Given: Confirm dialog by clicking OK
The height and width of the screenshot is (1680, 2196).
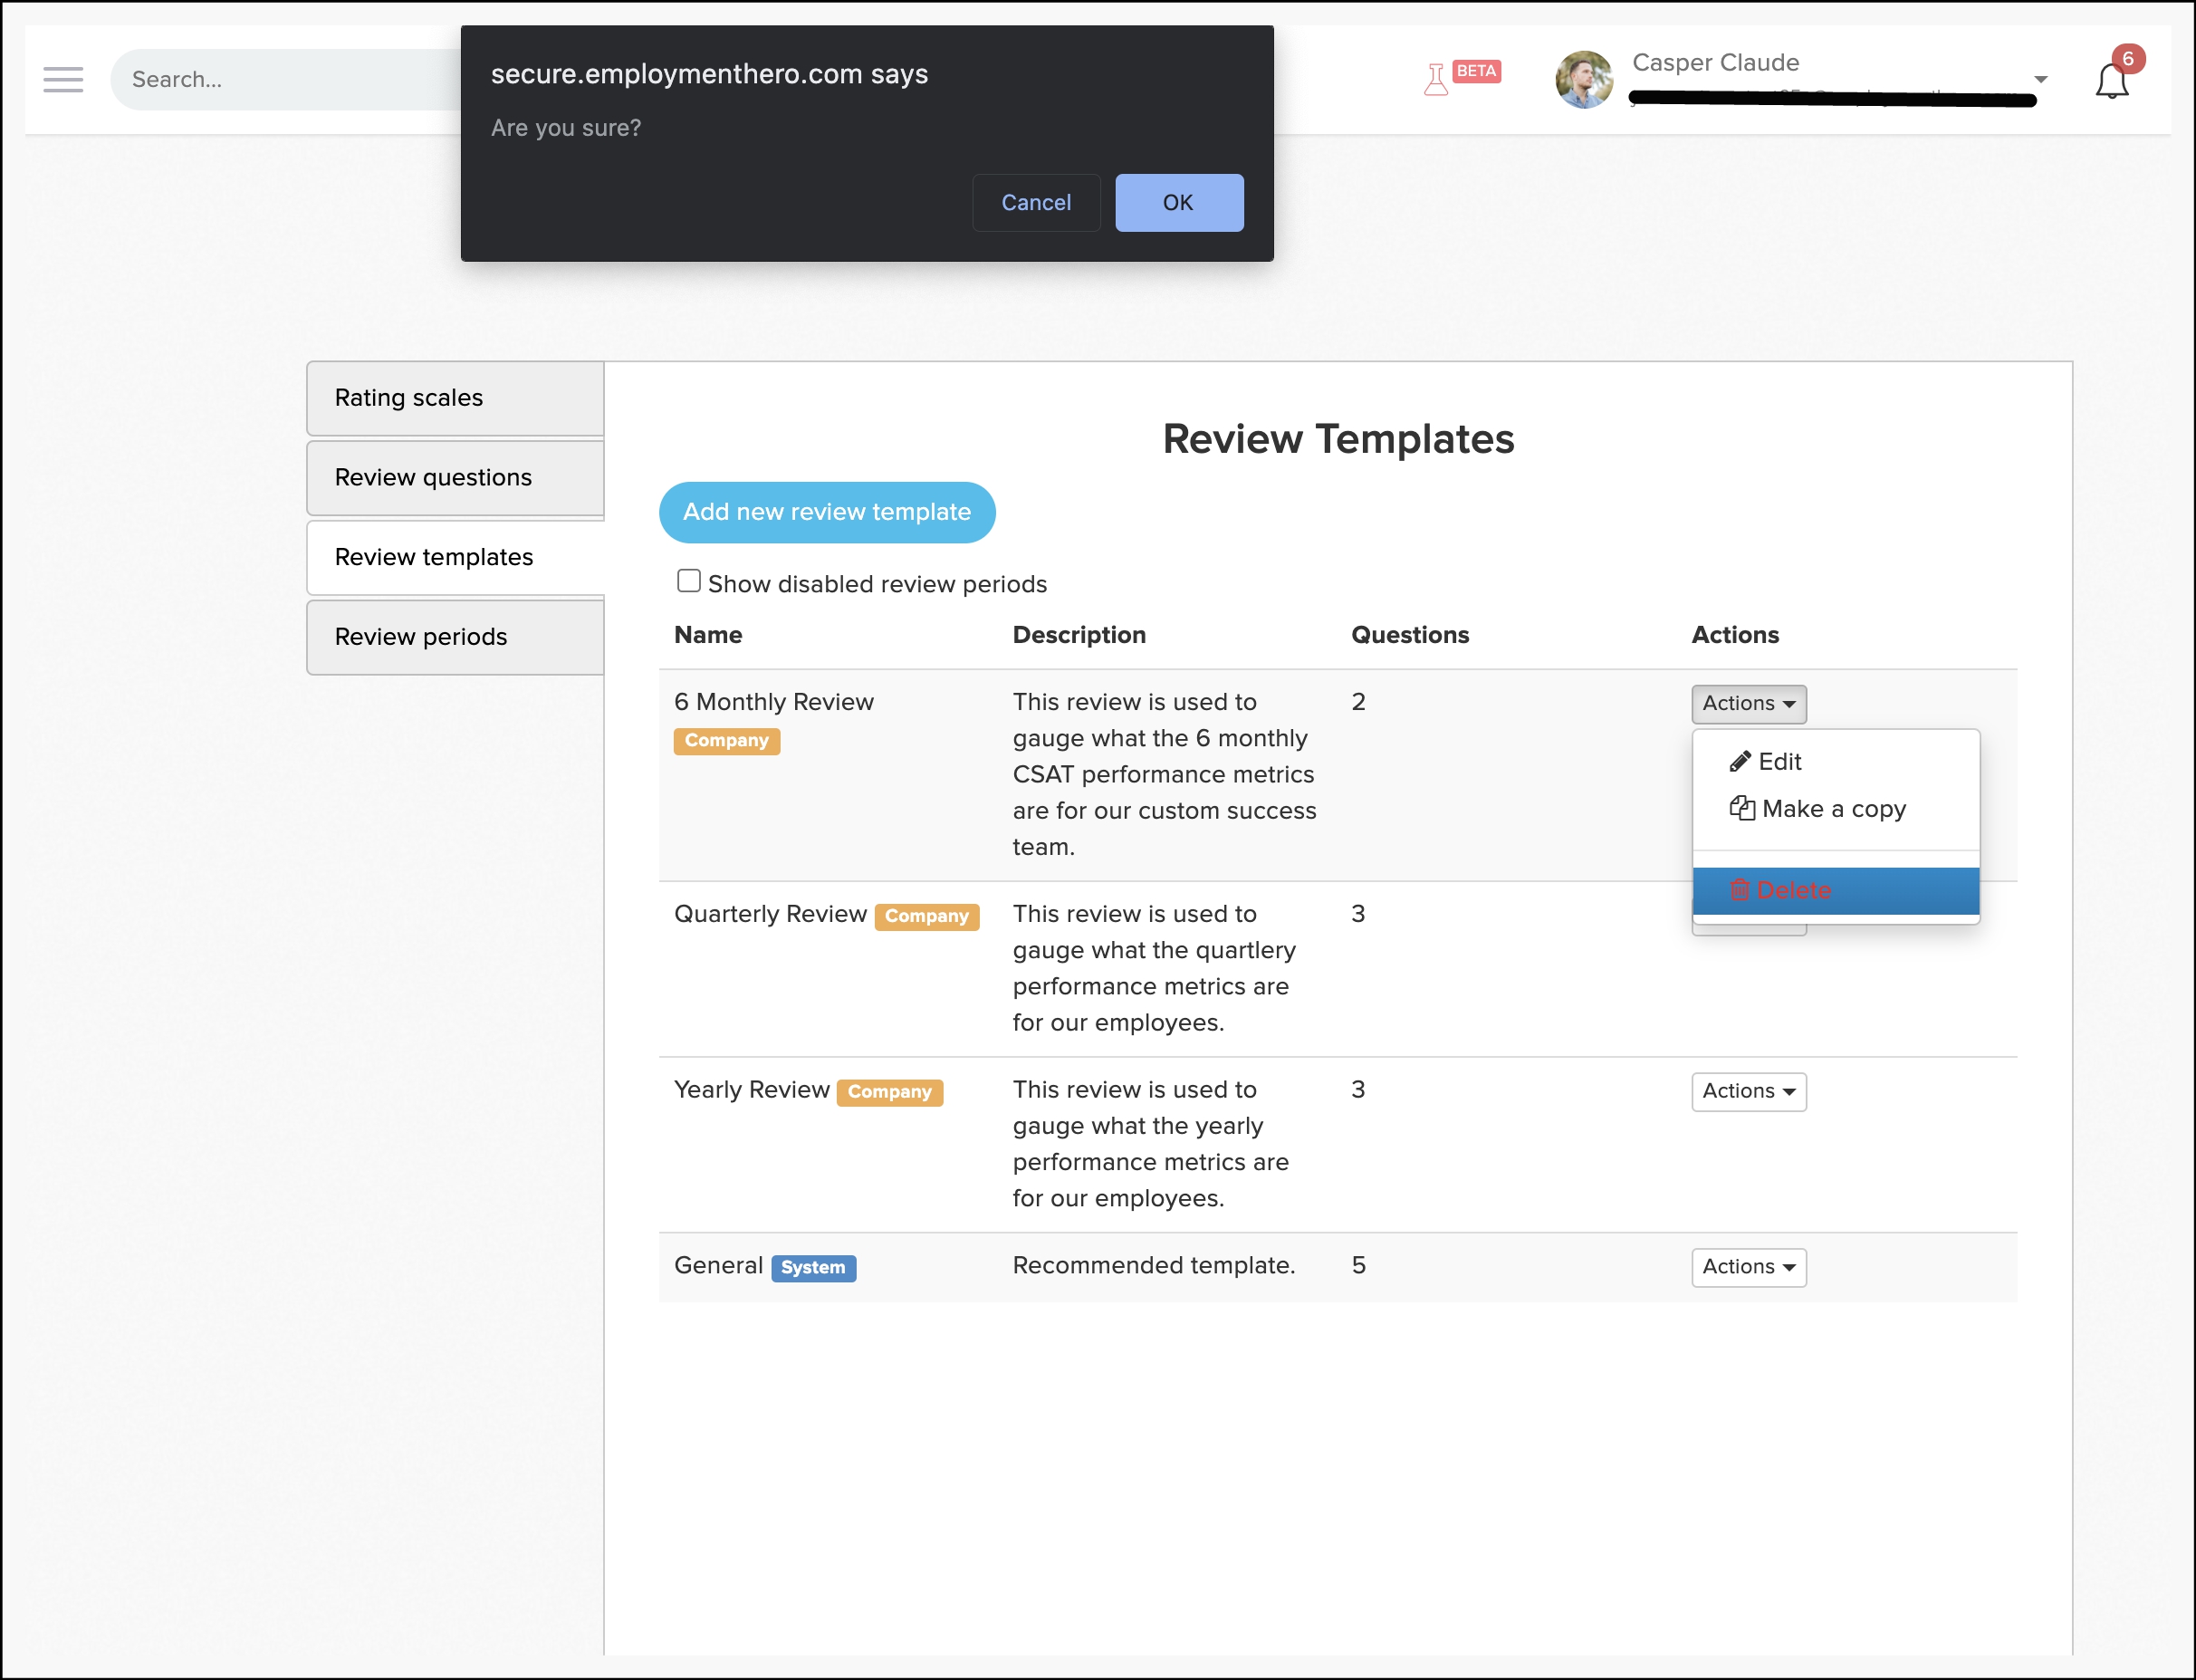Looking at the screenshot, I should tap(1179, 203).
